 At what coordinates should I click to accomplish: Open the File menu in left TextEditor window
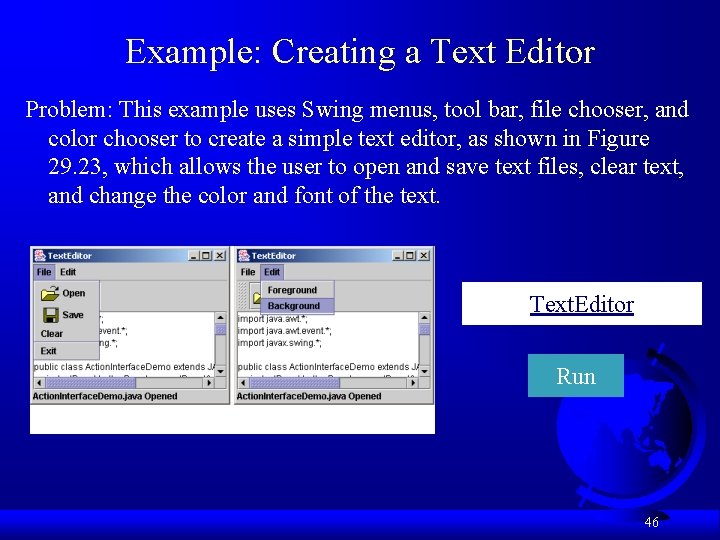pos(44,272)
